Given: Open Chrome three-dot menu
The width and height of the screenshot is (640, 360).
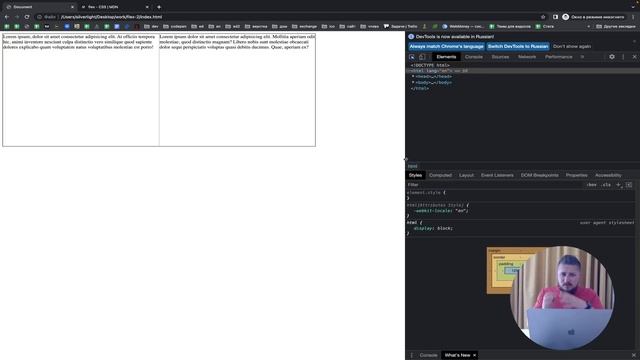Looking at the screenshot, I should point(633,17).
